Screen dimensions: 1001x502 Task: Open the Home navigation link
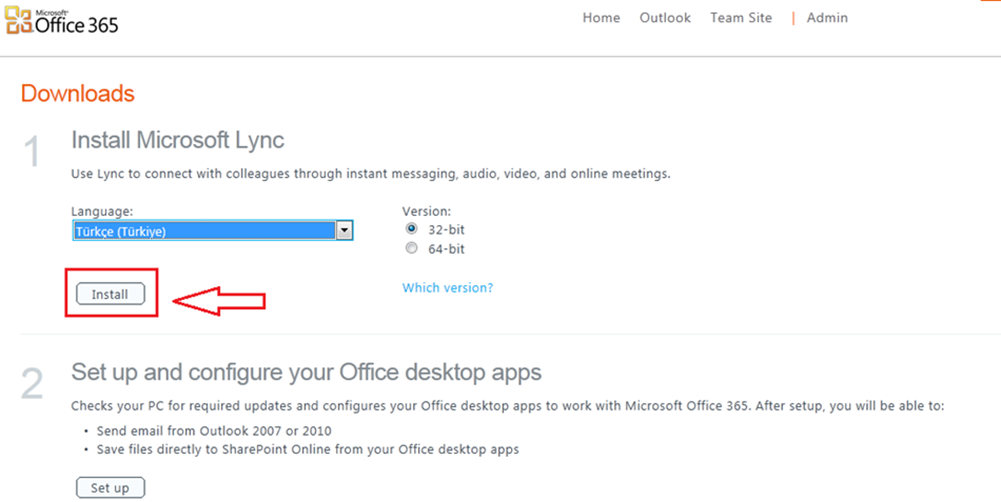tap(601, 18)
